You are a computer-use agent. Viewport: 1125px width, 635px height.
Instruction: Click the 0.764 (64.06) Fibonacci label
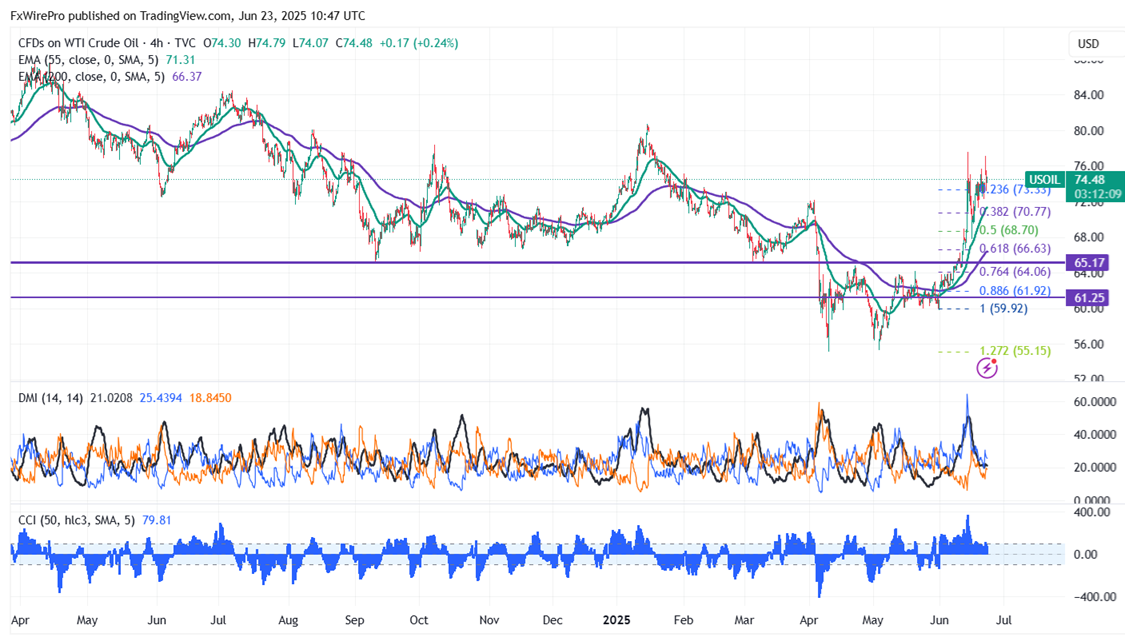coord(1015,272)
